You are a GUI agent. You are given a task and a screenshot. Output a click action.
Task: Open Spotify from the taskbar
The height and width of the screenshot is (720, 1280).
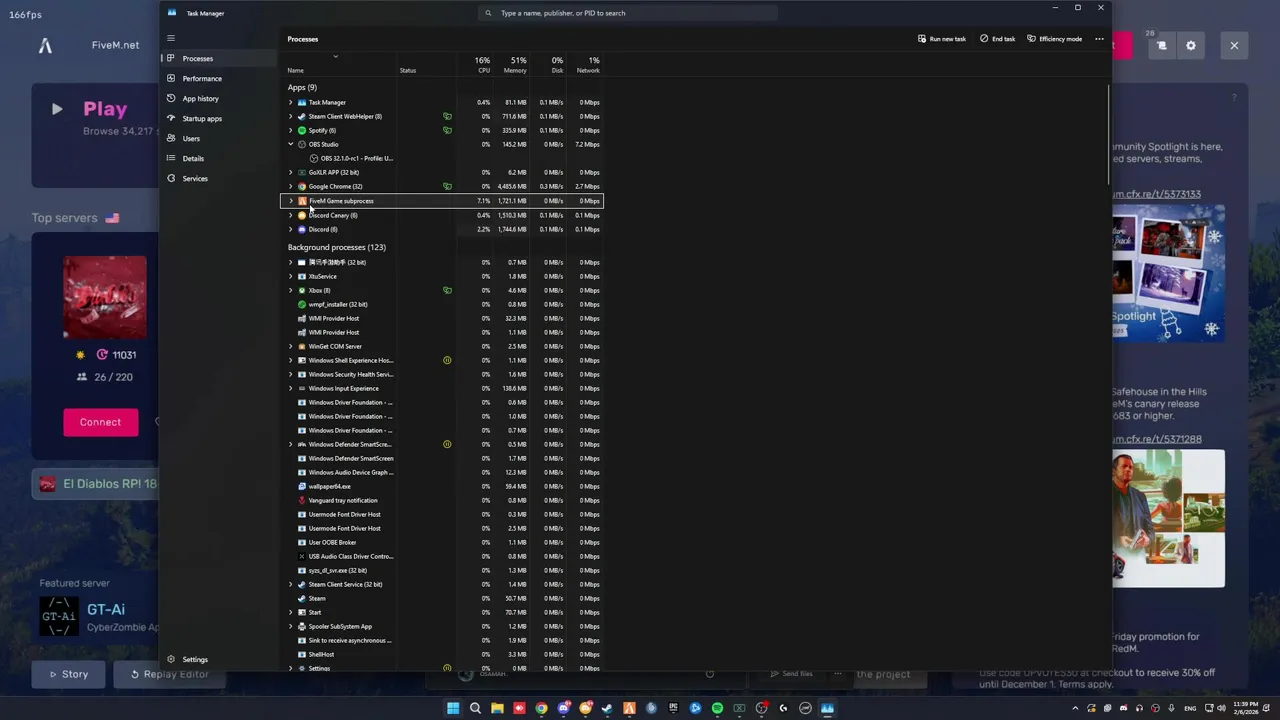(x=717, y=708)
